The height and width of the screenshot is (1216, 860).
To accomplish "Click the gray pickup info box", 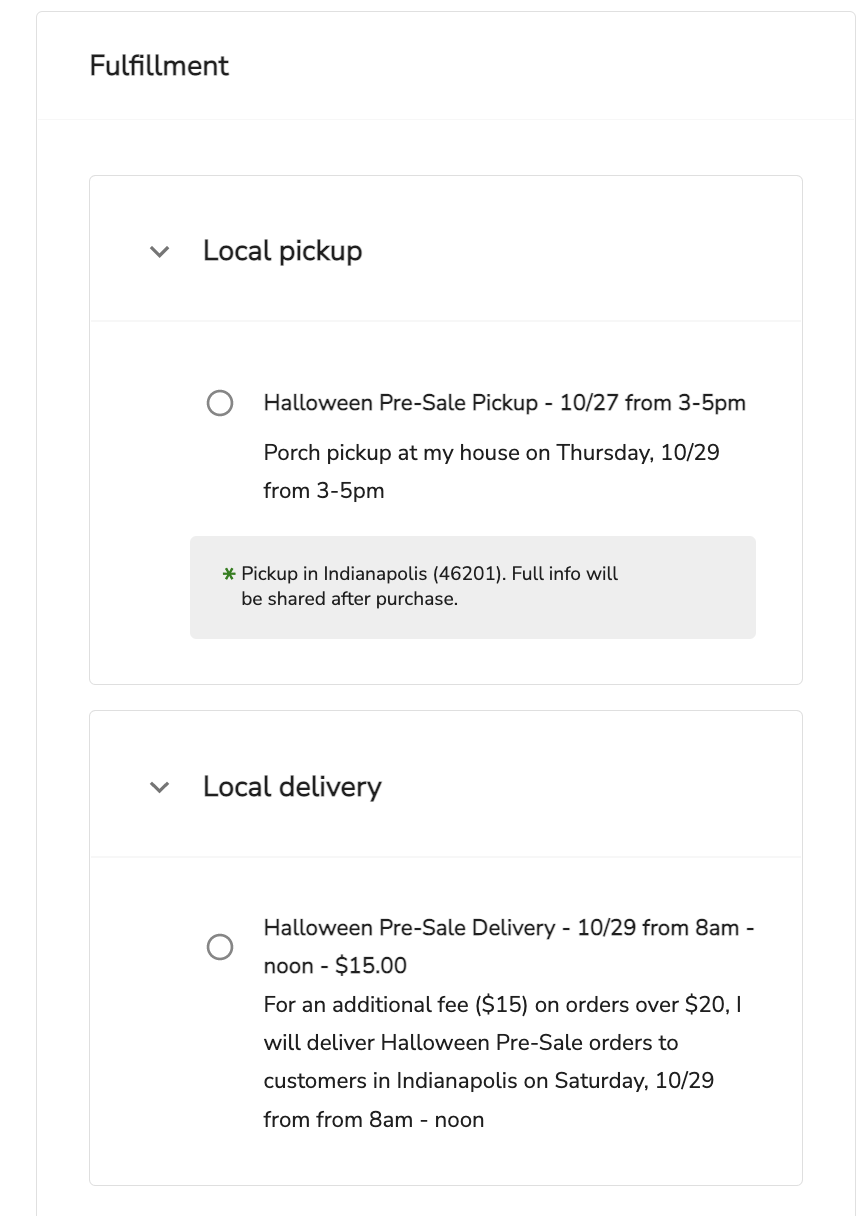I will 680,610.
